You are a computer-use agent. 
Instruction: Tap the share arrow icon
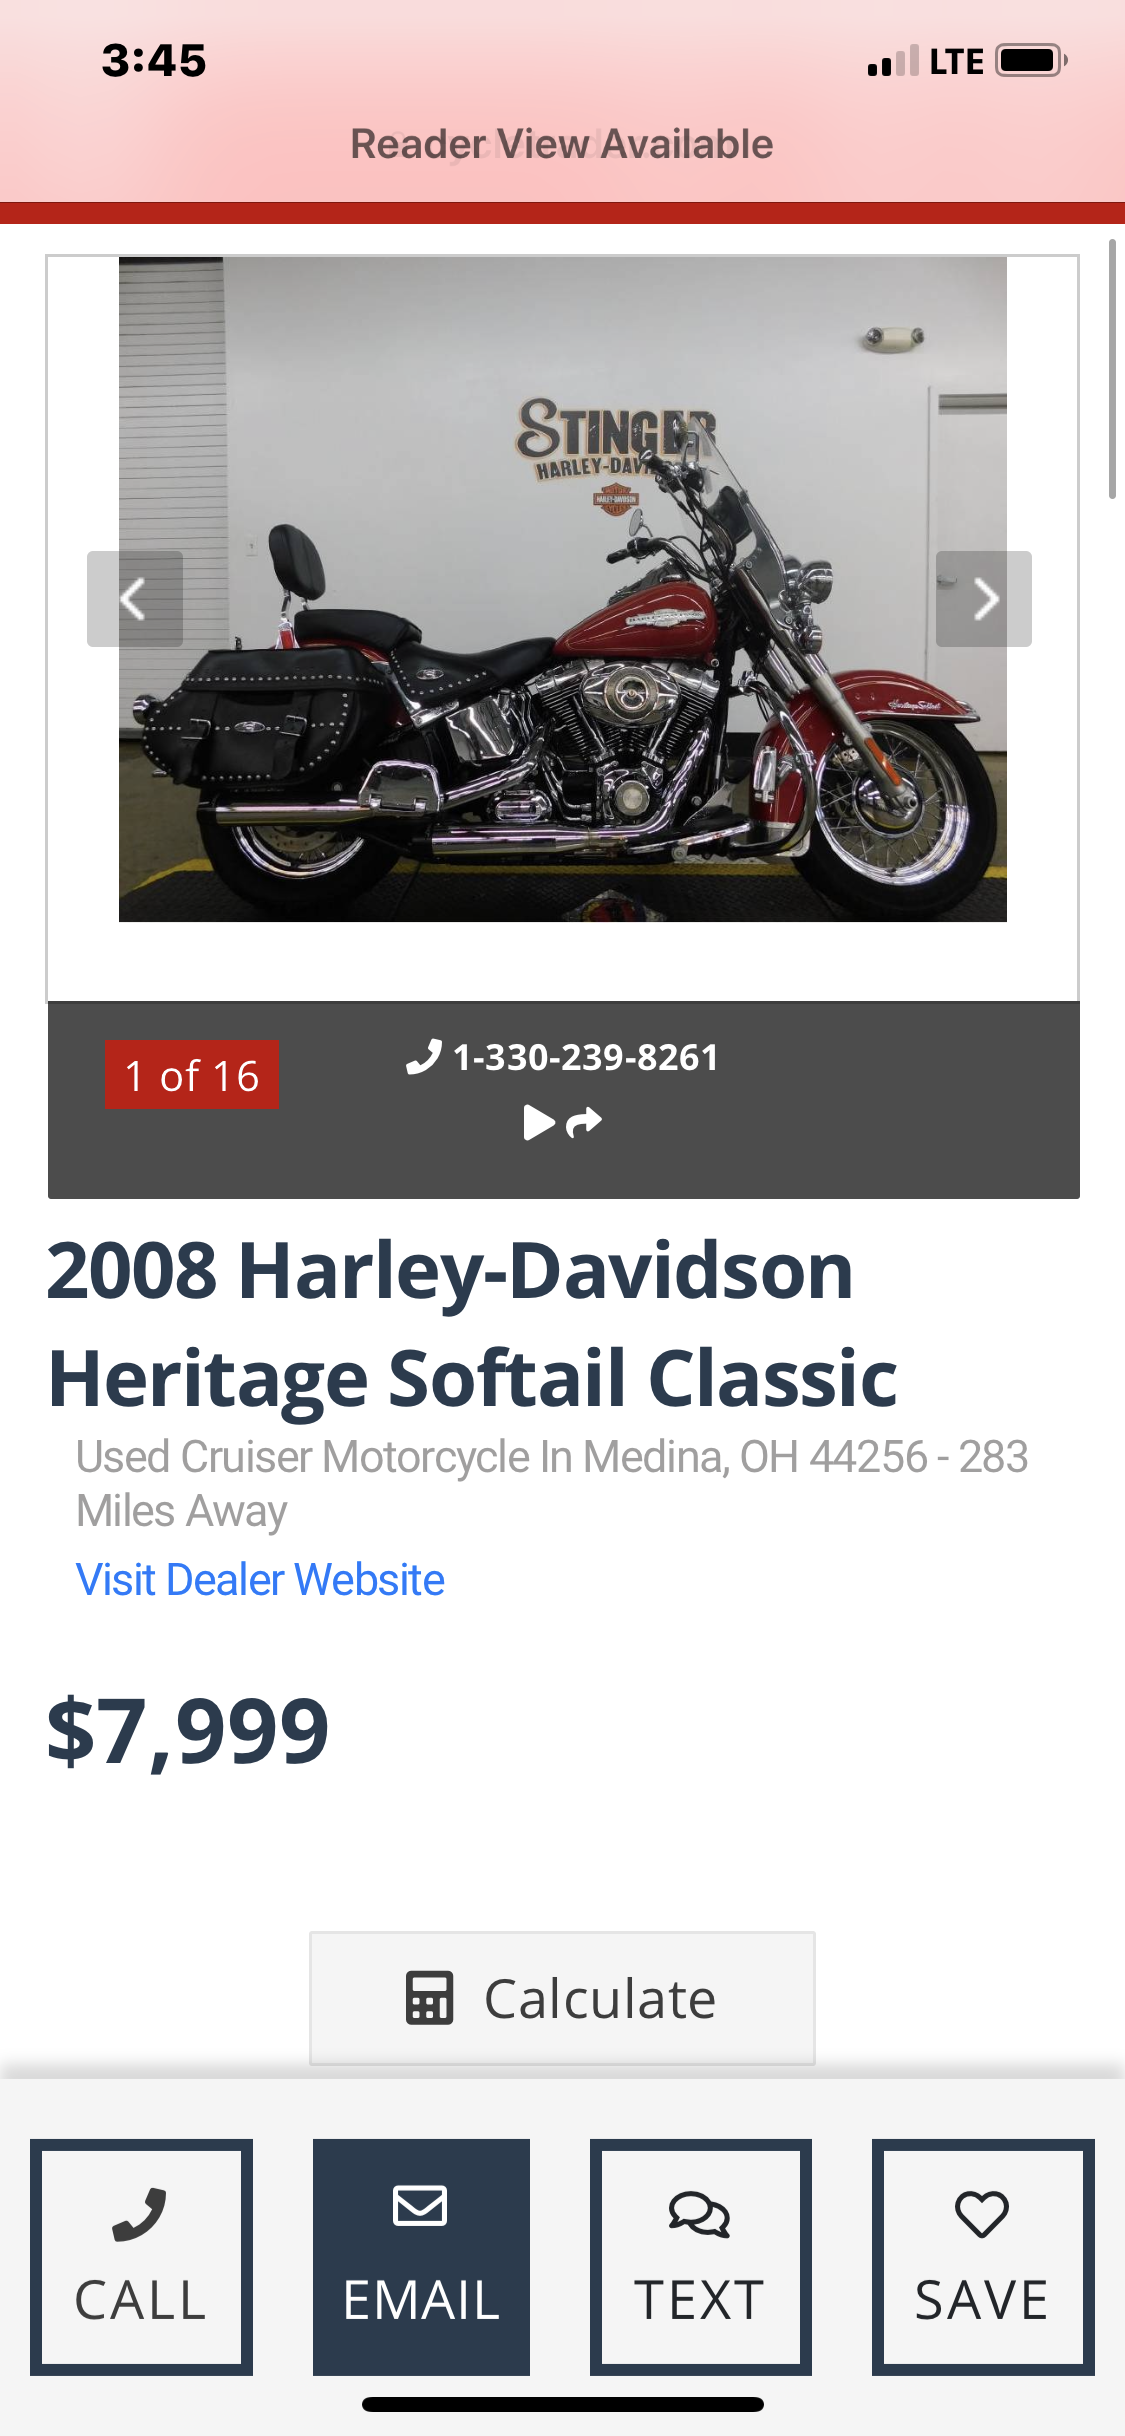(x=584, y=1123)
